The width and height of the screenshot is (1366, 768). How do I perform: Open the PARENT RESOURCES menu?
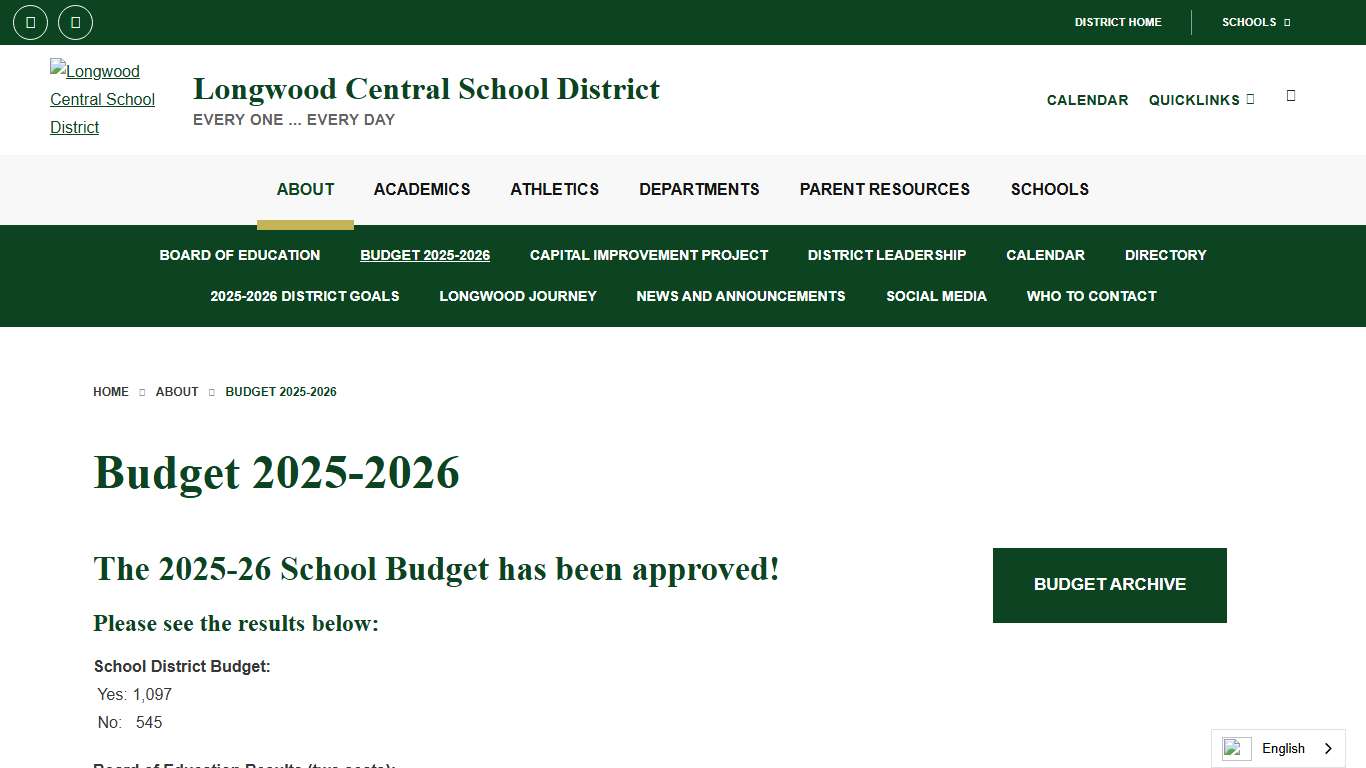[884, 189]
